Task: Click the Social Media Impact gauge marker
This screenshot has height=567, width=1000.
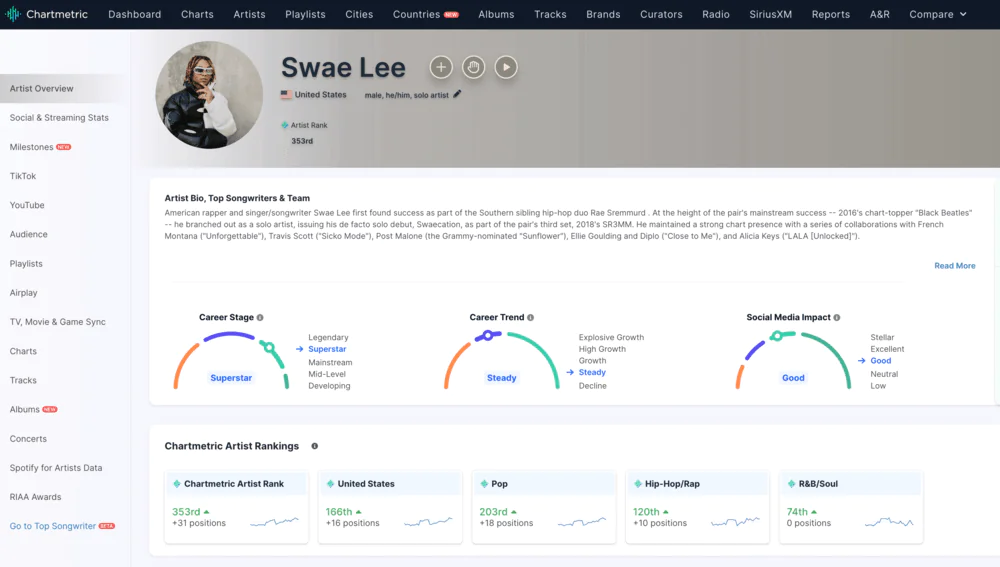Action: pos(776,335)
